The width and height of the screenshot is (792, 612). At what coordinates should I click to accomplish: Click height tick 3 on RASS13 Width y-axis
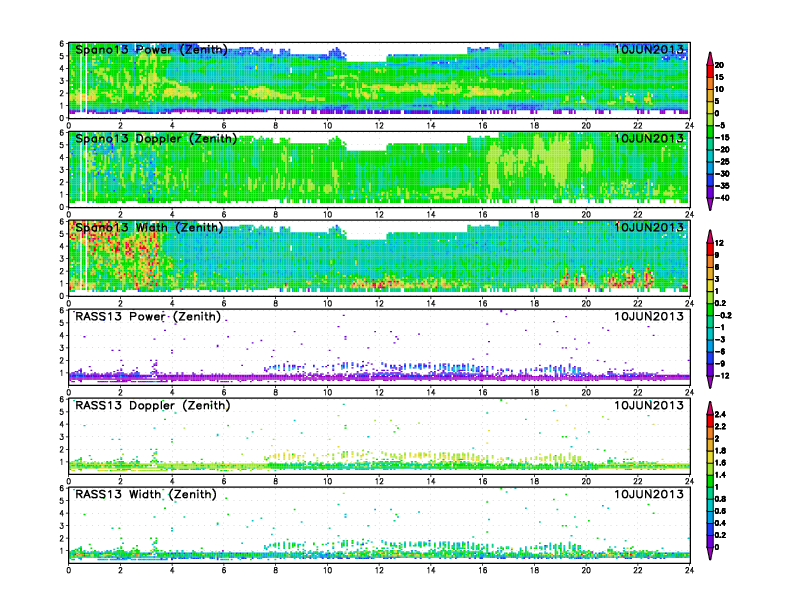point(62,526)
